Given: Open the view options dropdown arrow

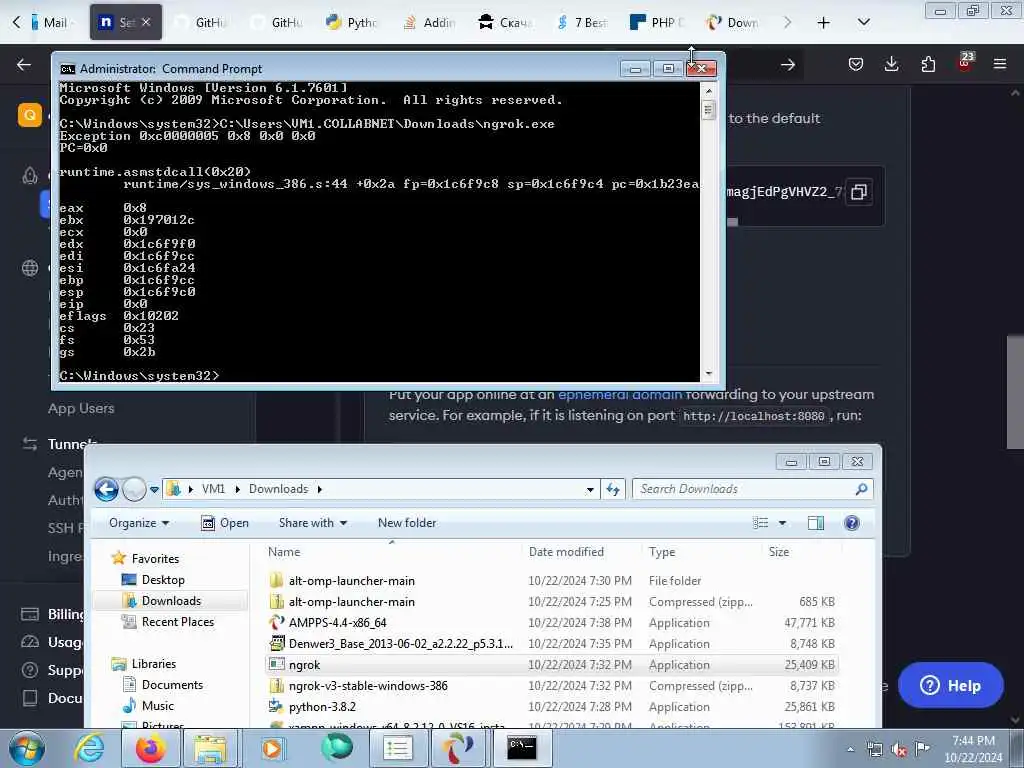Looking at the screenshot, I should click(x=782, y=523).
